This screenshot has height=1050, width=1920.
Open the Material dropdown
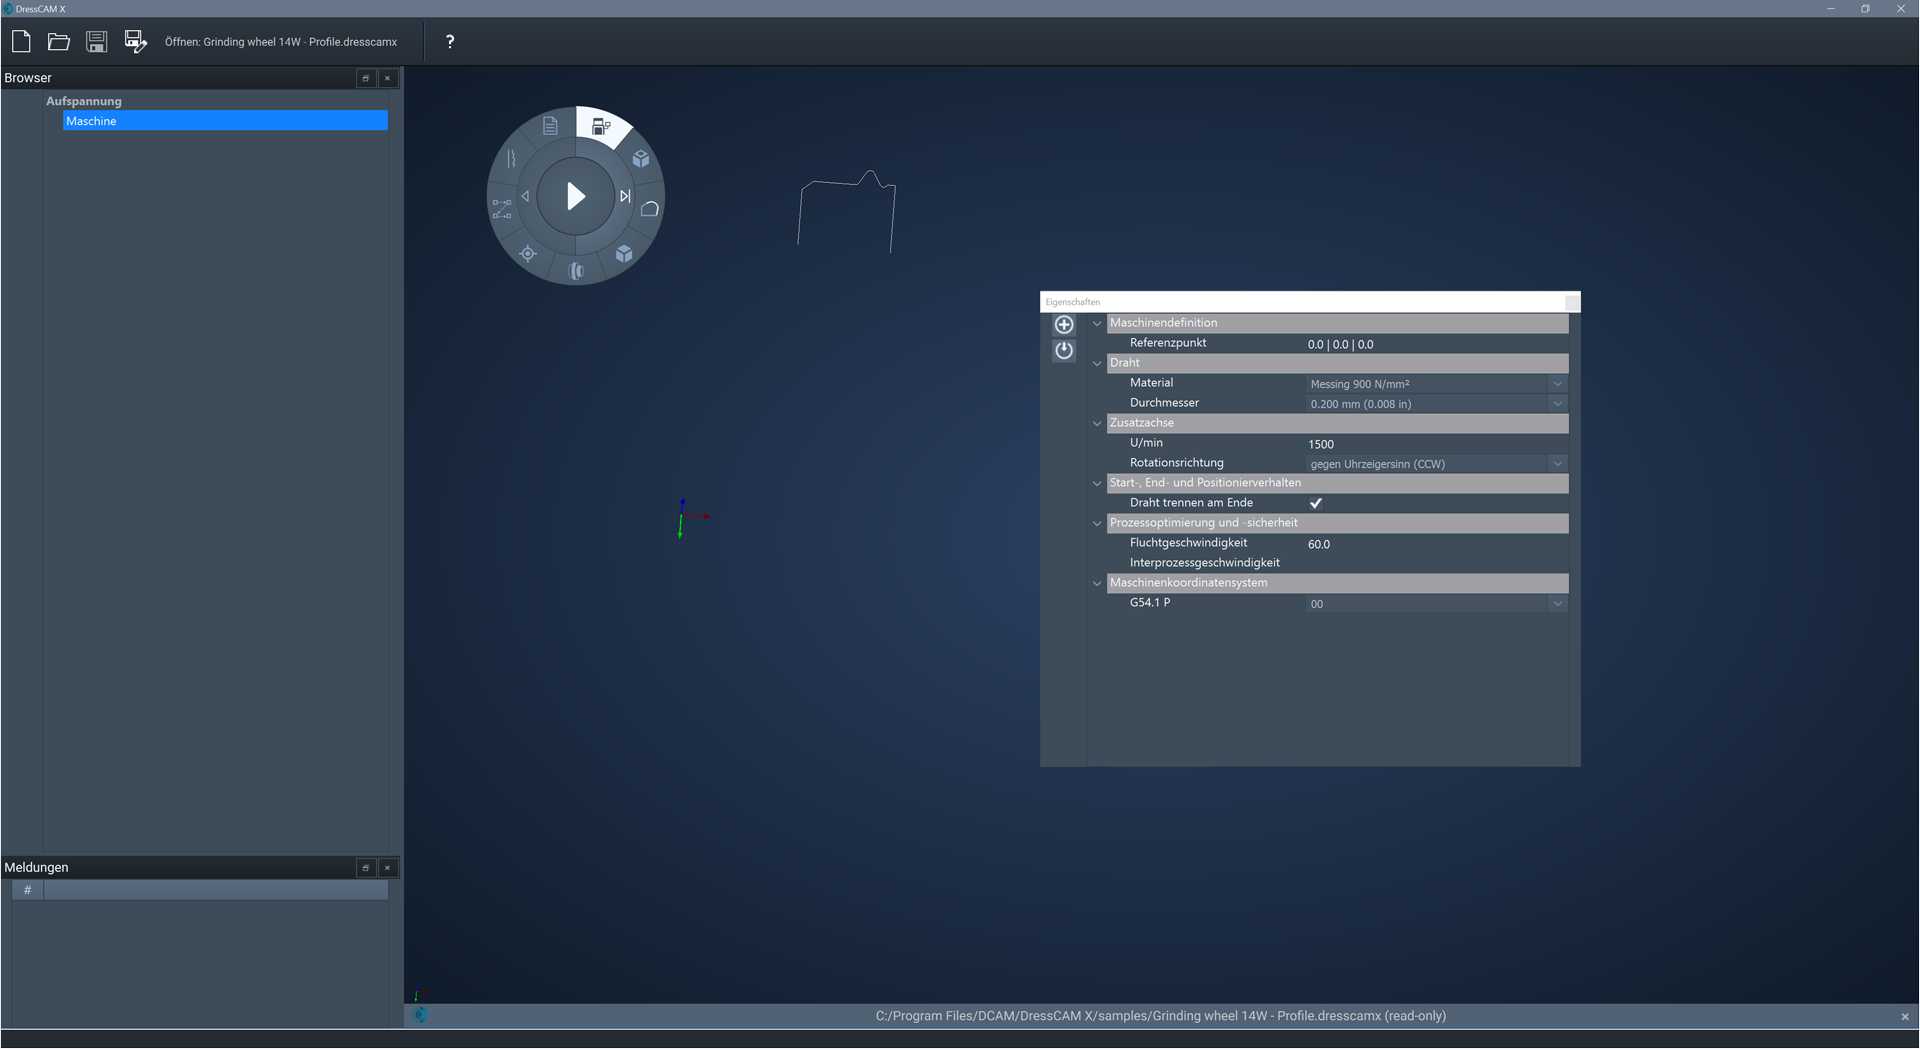(x=1556, y=384)
